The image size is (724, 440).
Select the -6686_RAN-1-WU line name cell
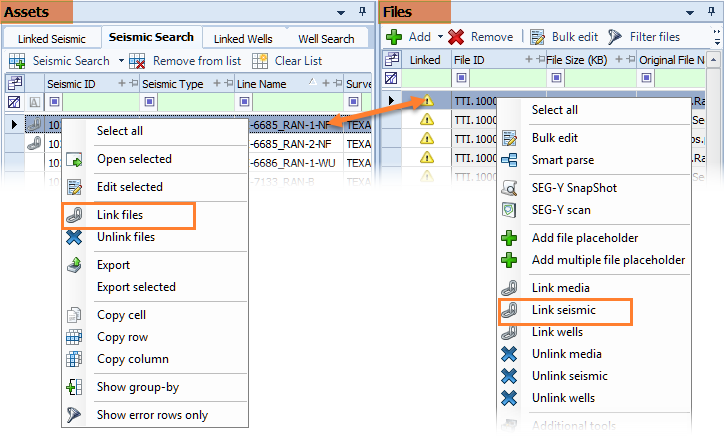click(296, 163)
